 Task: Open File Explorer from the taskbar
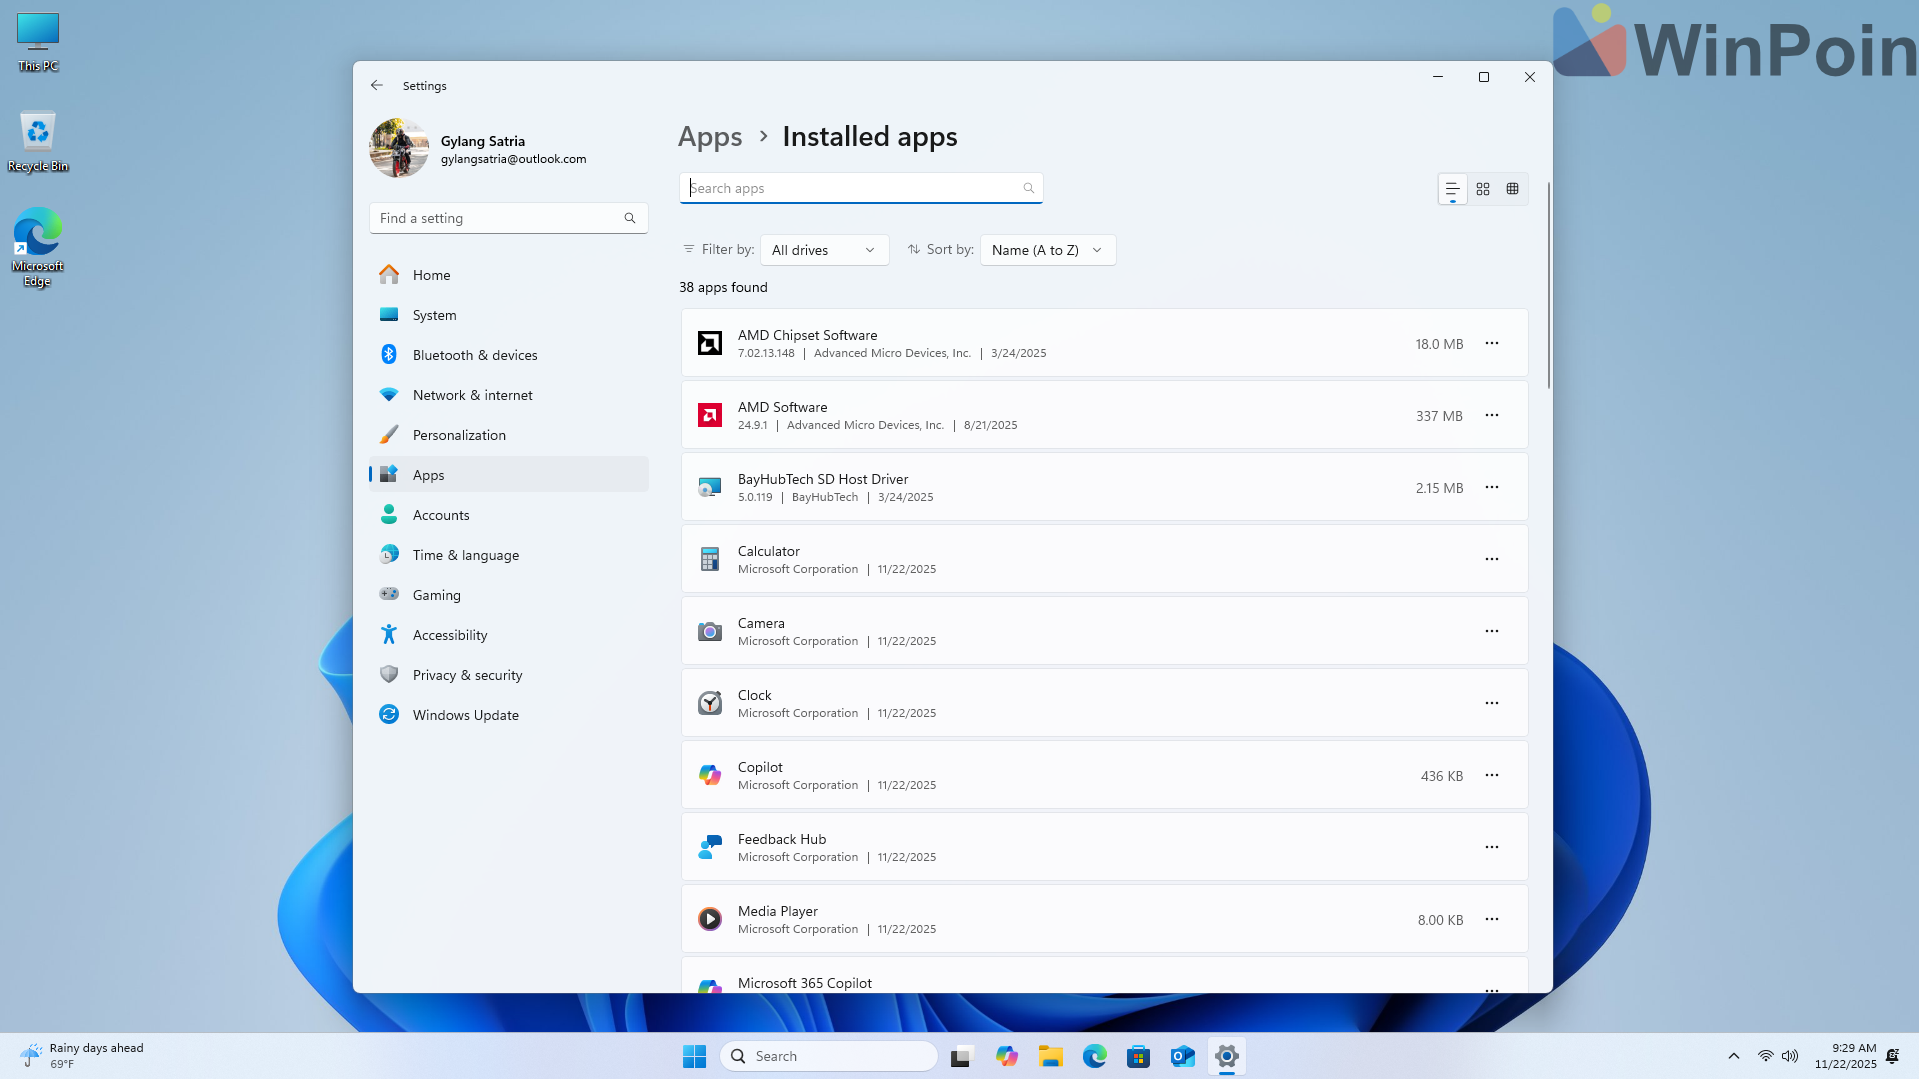(1050, 1056)
